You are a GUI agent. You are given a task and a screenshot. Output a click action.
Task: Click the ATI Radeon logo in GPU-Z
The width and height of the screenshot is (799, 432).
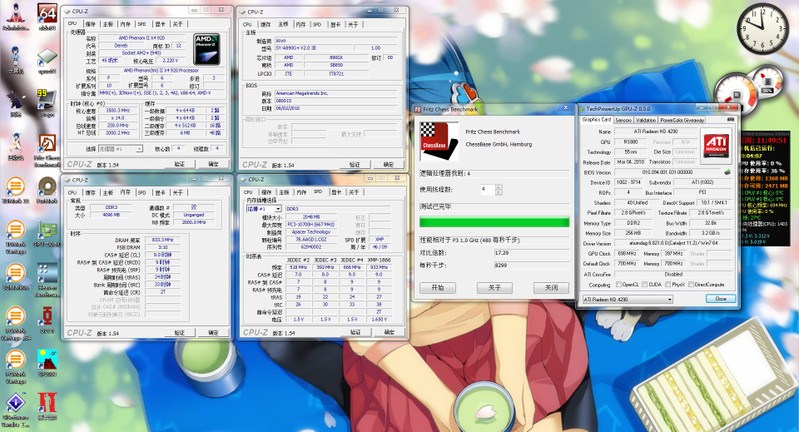click(x=715, y=145)
